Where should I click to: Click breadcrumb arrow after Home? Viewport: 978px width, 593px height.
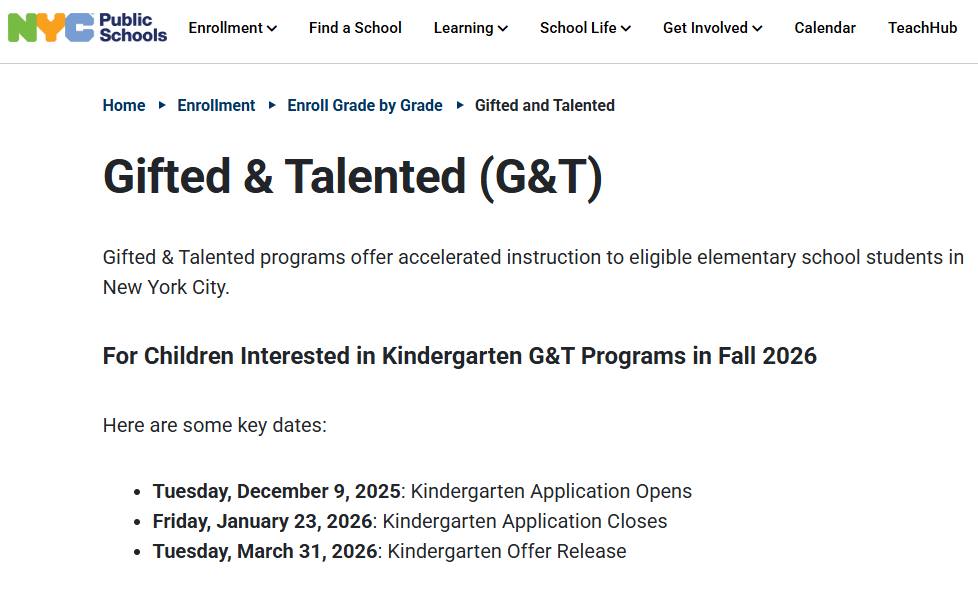tap(162, 105)
